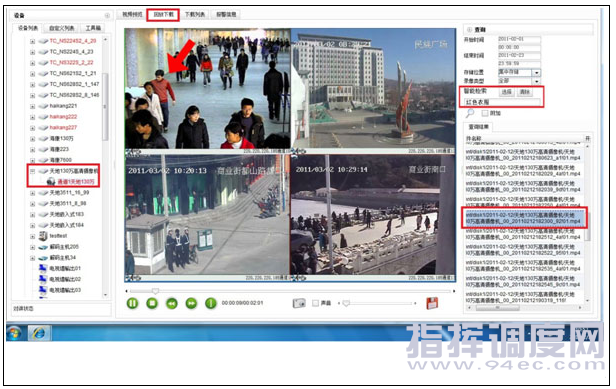The width and height of the screenshot is (616, 389).
Task: Click the green rewind playback button
Action: [172, 303]
